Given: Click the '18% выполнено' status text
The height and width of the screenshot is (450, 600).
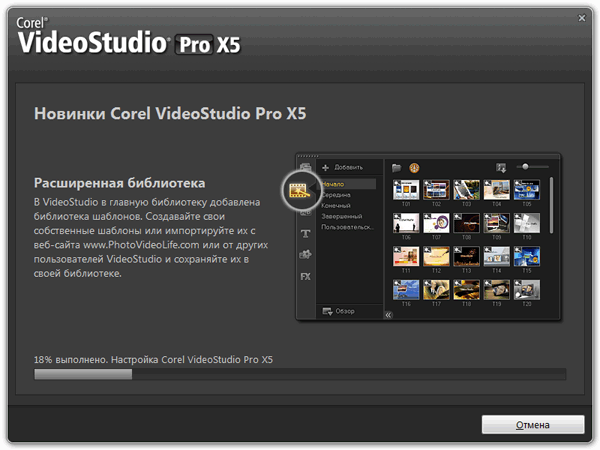Looking at the screenshot, I should 71,360.
